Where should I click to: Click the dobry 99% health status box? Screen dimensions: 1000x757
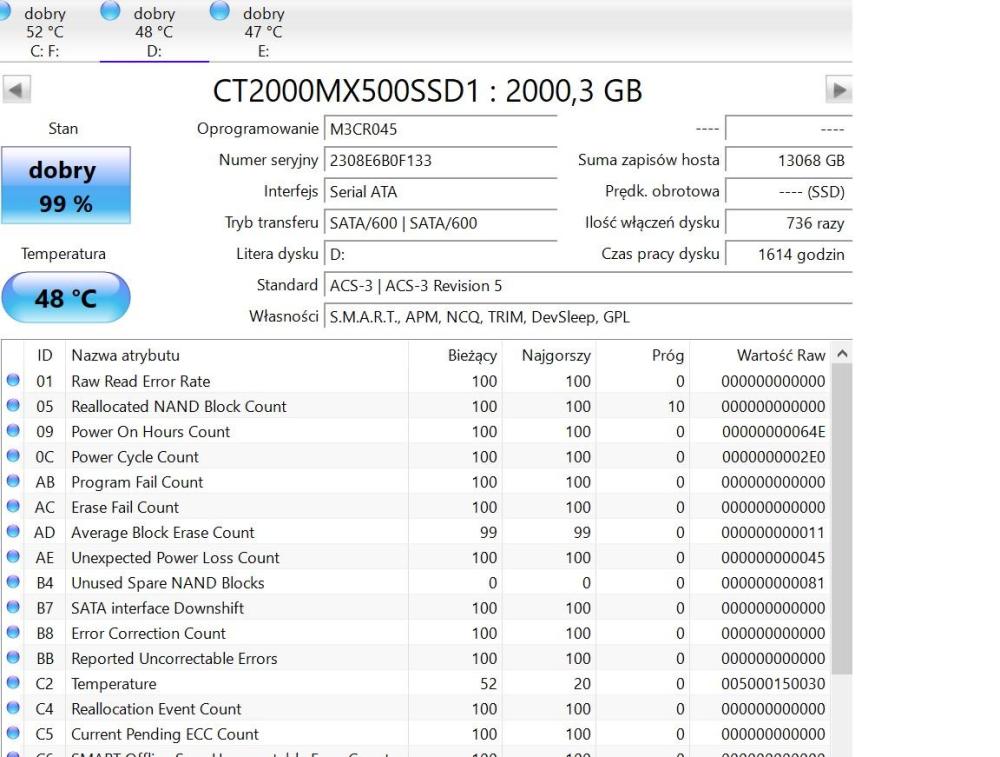pyautogui.click(x=64, y=183)
